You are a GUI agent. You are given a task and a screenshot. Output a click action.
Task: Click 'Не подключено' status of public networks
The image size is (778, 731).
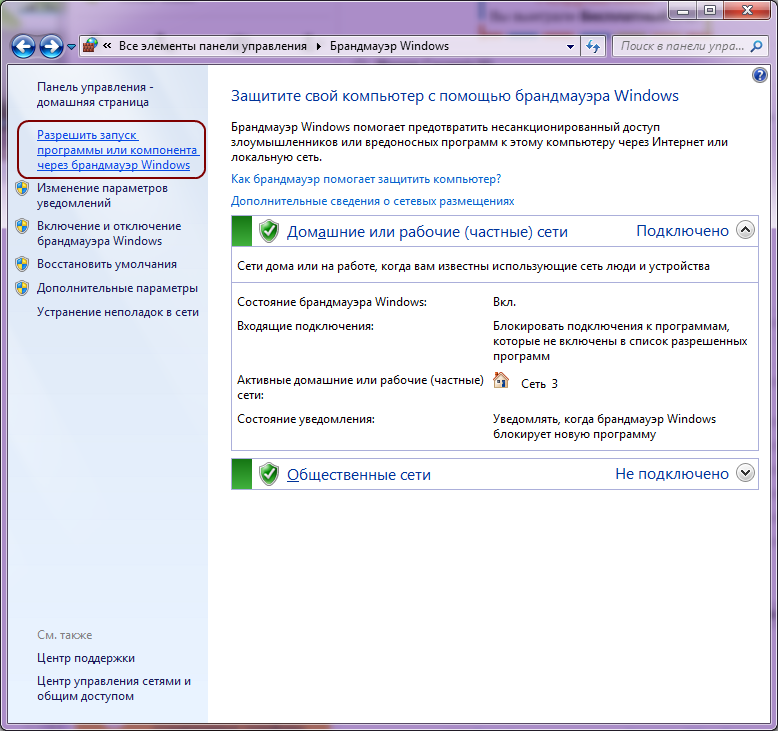tap(672, 474)
